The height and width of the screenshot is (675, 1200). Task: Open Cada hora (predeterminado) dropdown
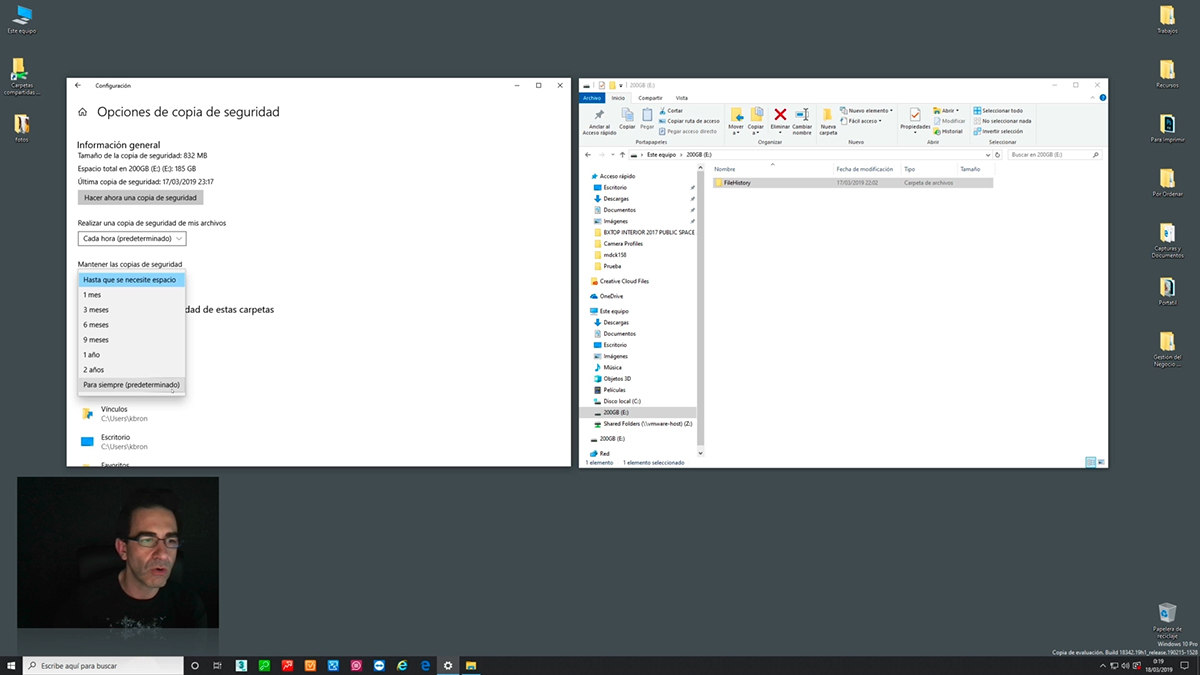pyautogui.click(x=132, y=239)
